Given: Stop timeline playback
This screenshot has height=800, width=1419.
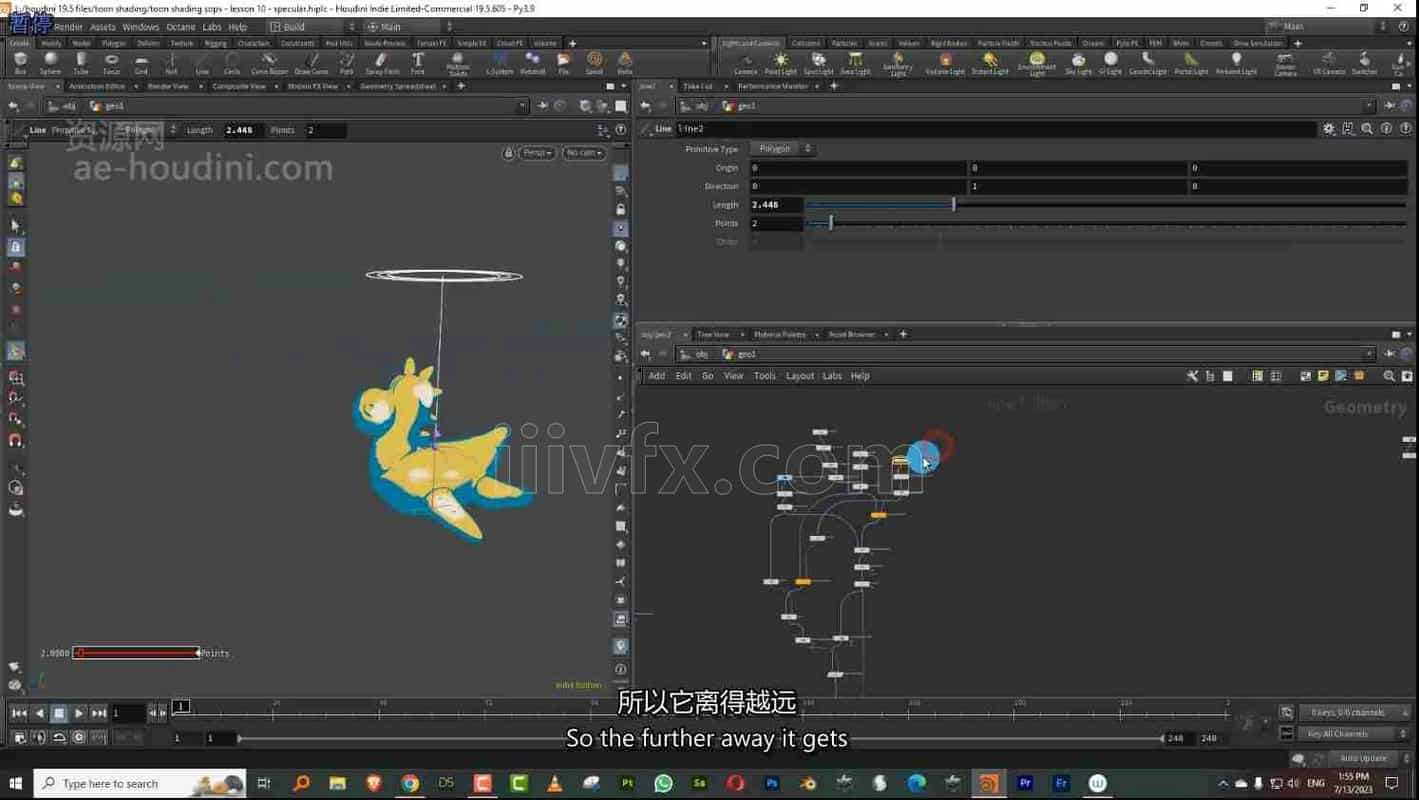Looking at the screenshot, I should click(59, 713).
